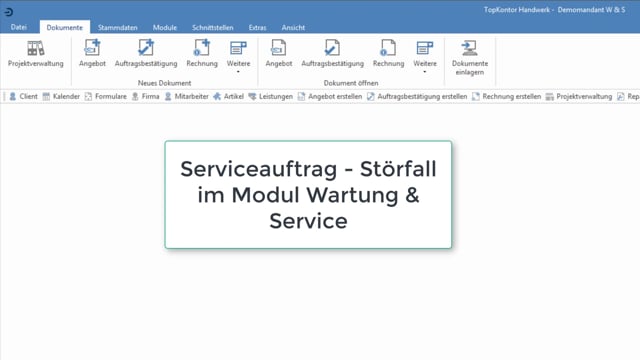
Task: Open Mitarbeiter from the quick-access bar
Action: tap(187, 96)
